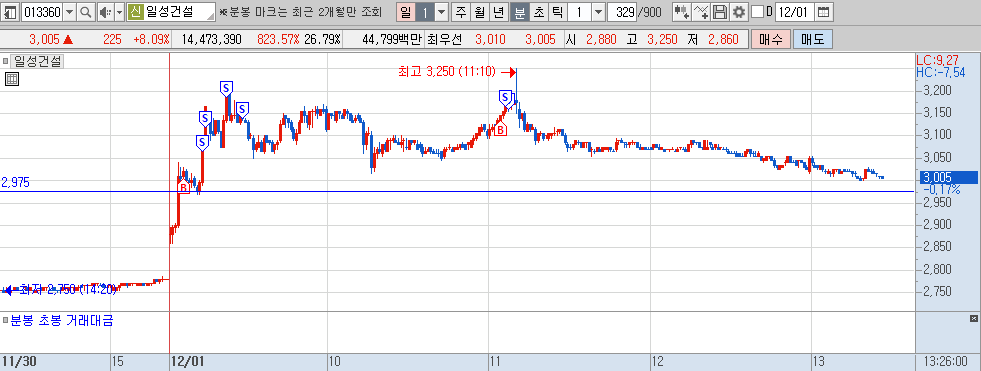The height and width of the screenshot is (371, 981).
Task: Select the 일 (daily) chart period button
Action: click(406, 11)
